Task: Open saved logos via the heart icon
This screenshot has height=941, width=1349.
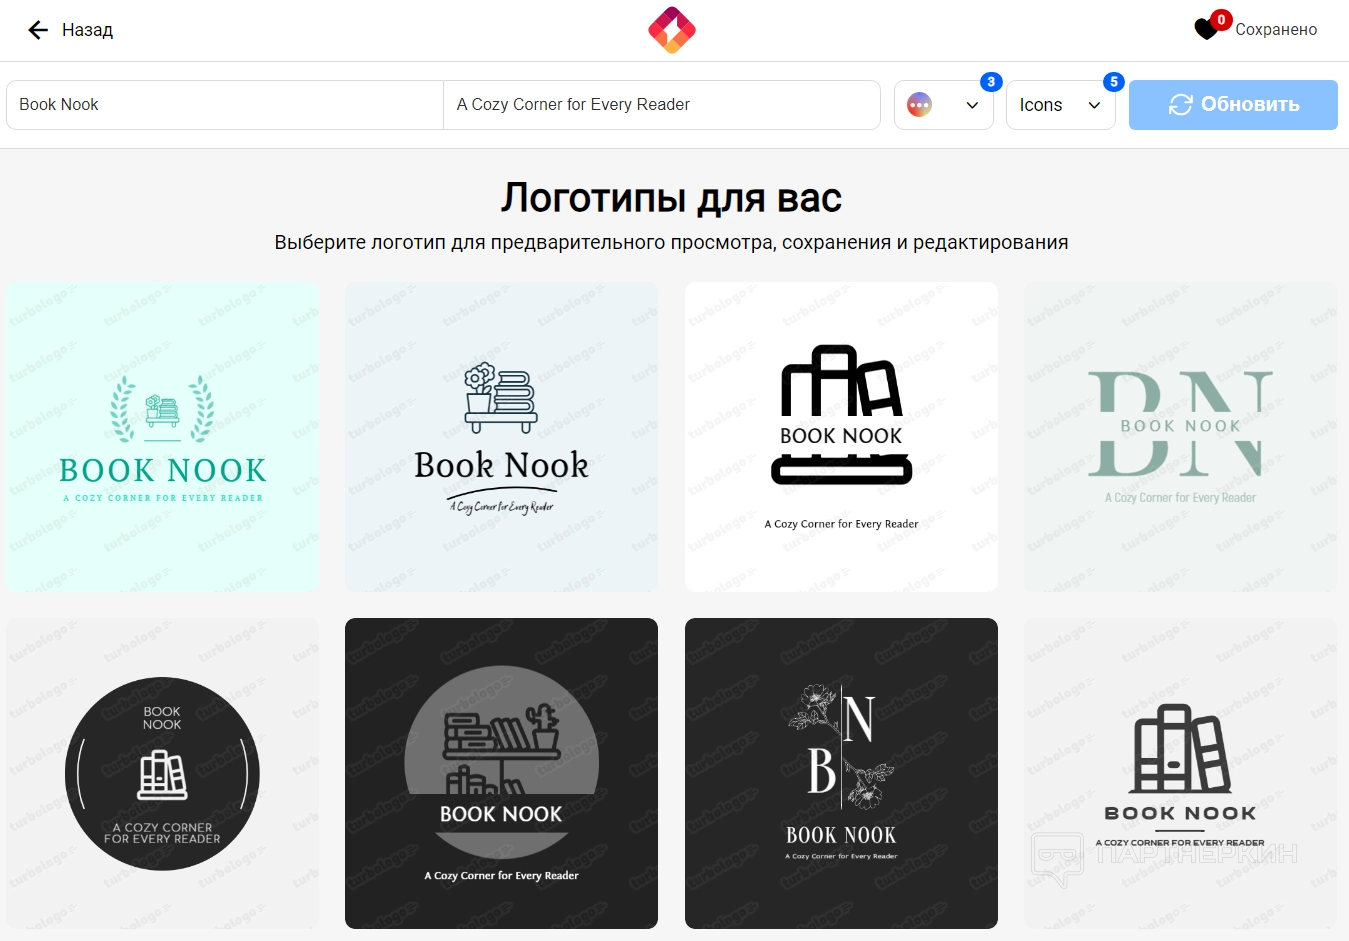Action: [1206, 30]
